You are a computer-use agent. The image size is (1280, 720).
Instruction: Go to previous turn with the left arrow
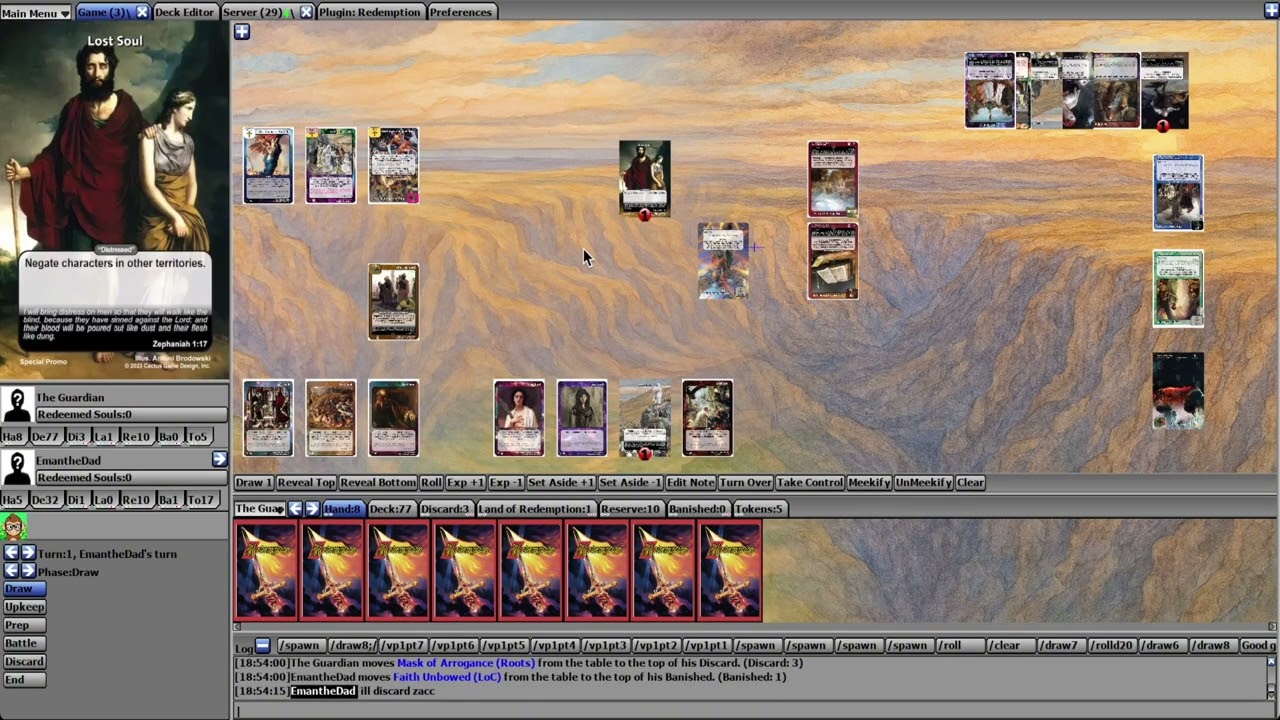(x=10, y=553)
